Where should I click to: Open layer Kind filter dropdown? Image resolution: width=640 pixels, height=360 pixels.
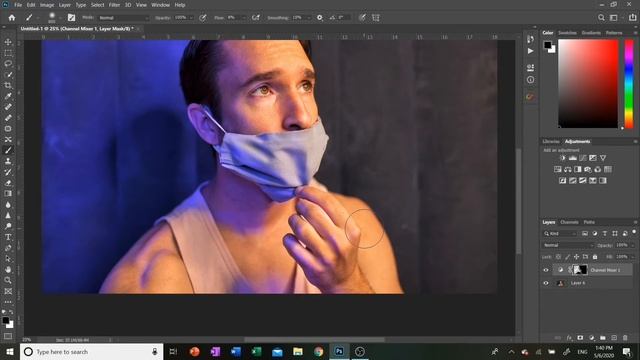[x=559, y=233]
